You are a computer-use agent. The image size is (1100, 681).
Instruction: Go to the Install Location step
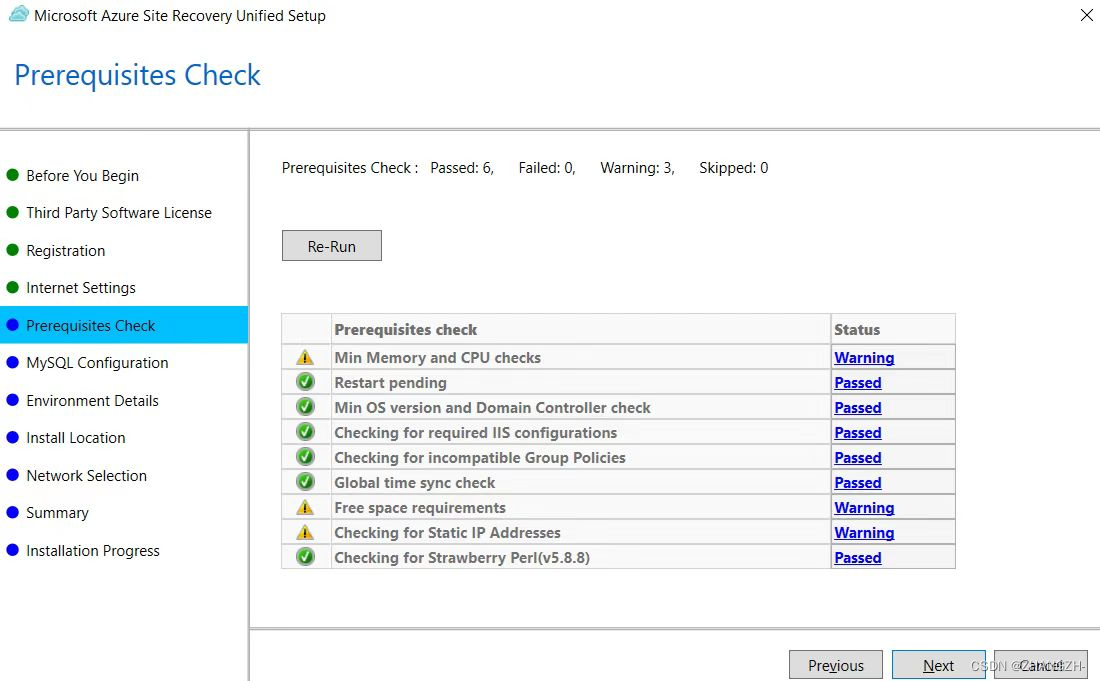pyautogui.click(x=76, y=438)
